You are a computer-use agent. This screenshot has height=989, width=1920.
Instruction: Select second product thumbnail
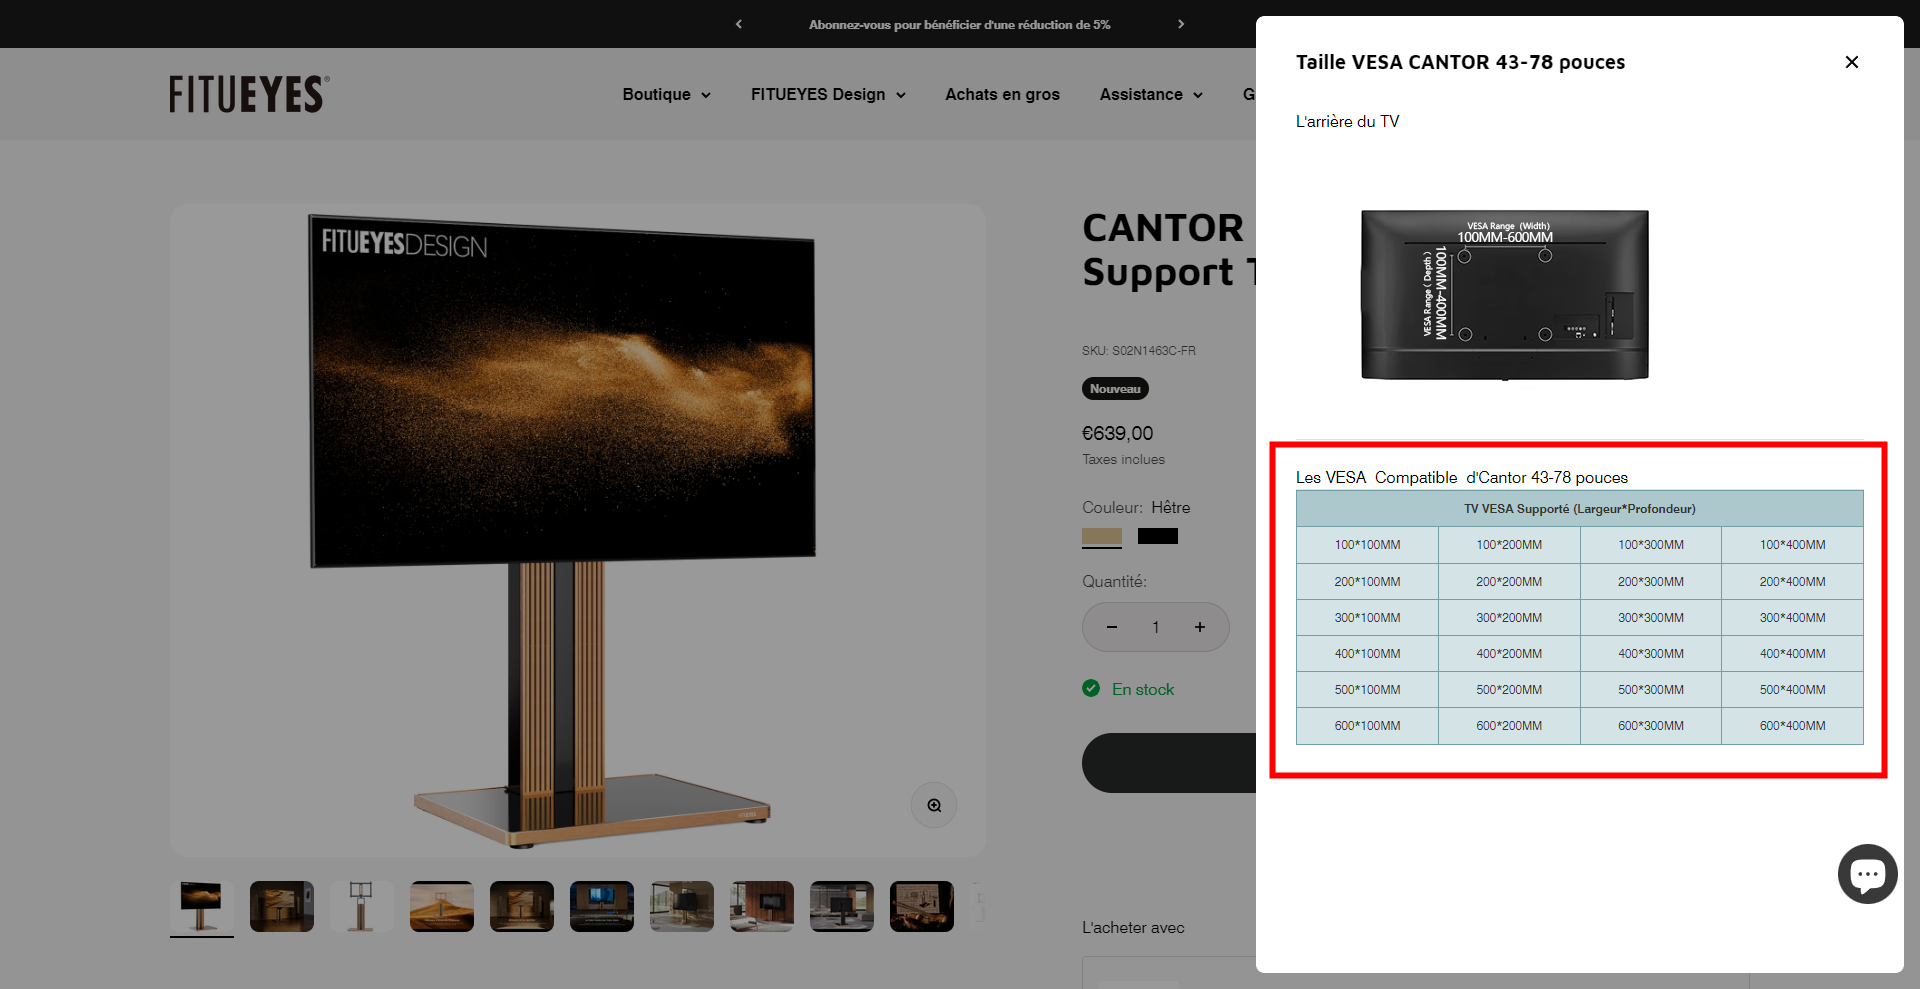coord(282,906)
